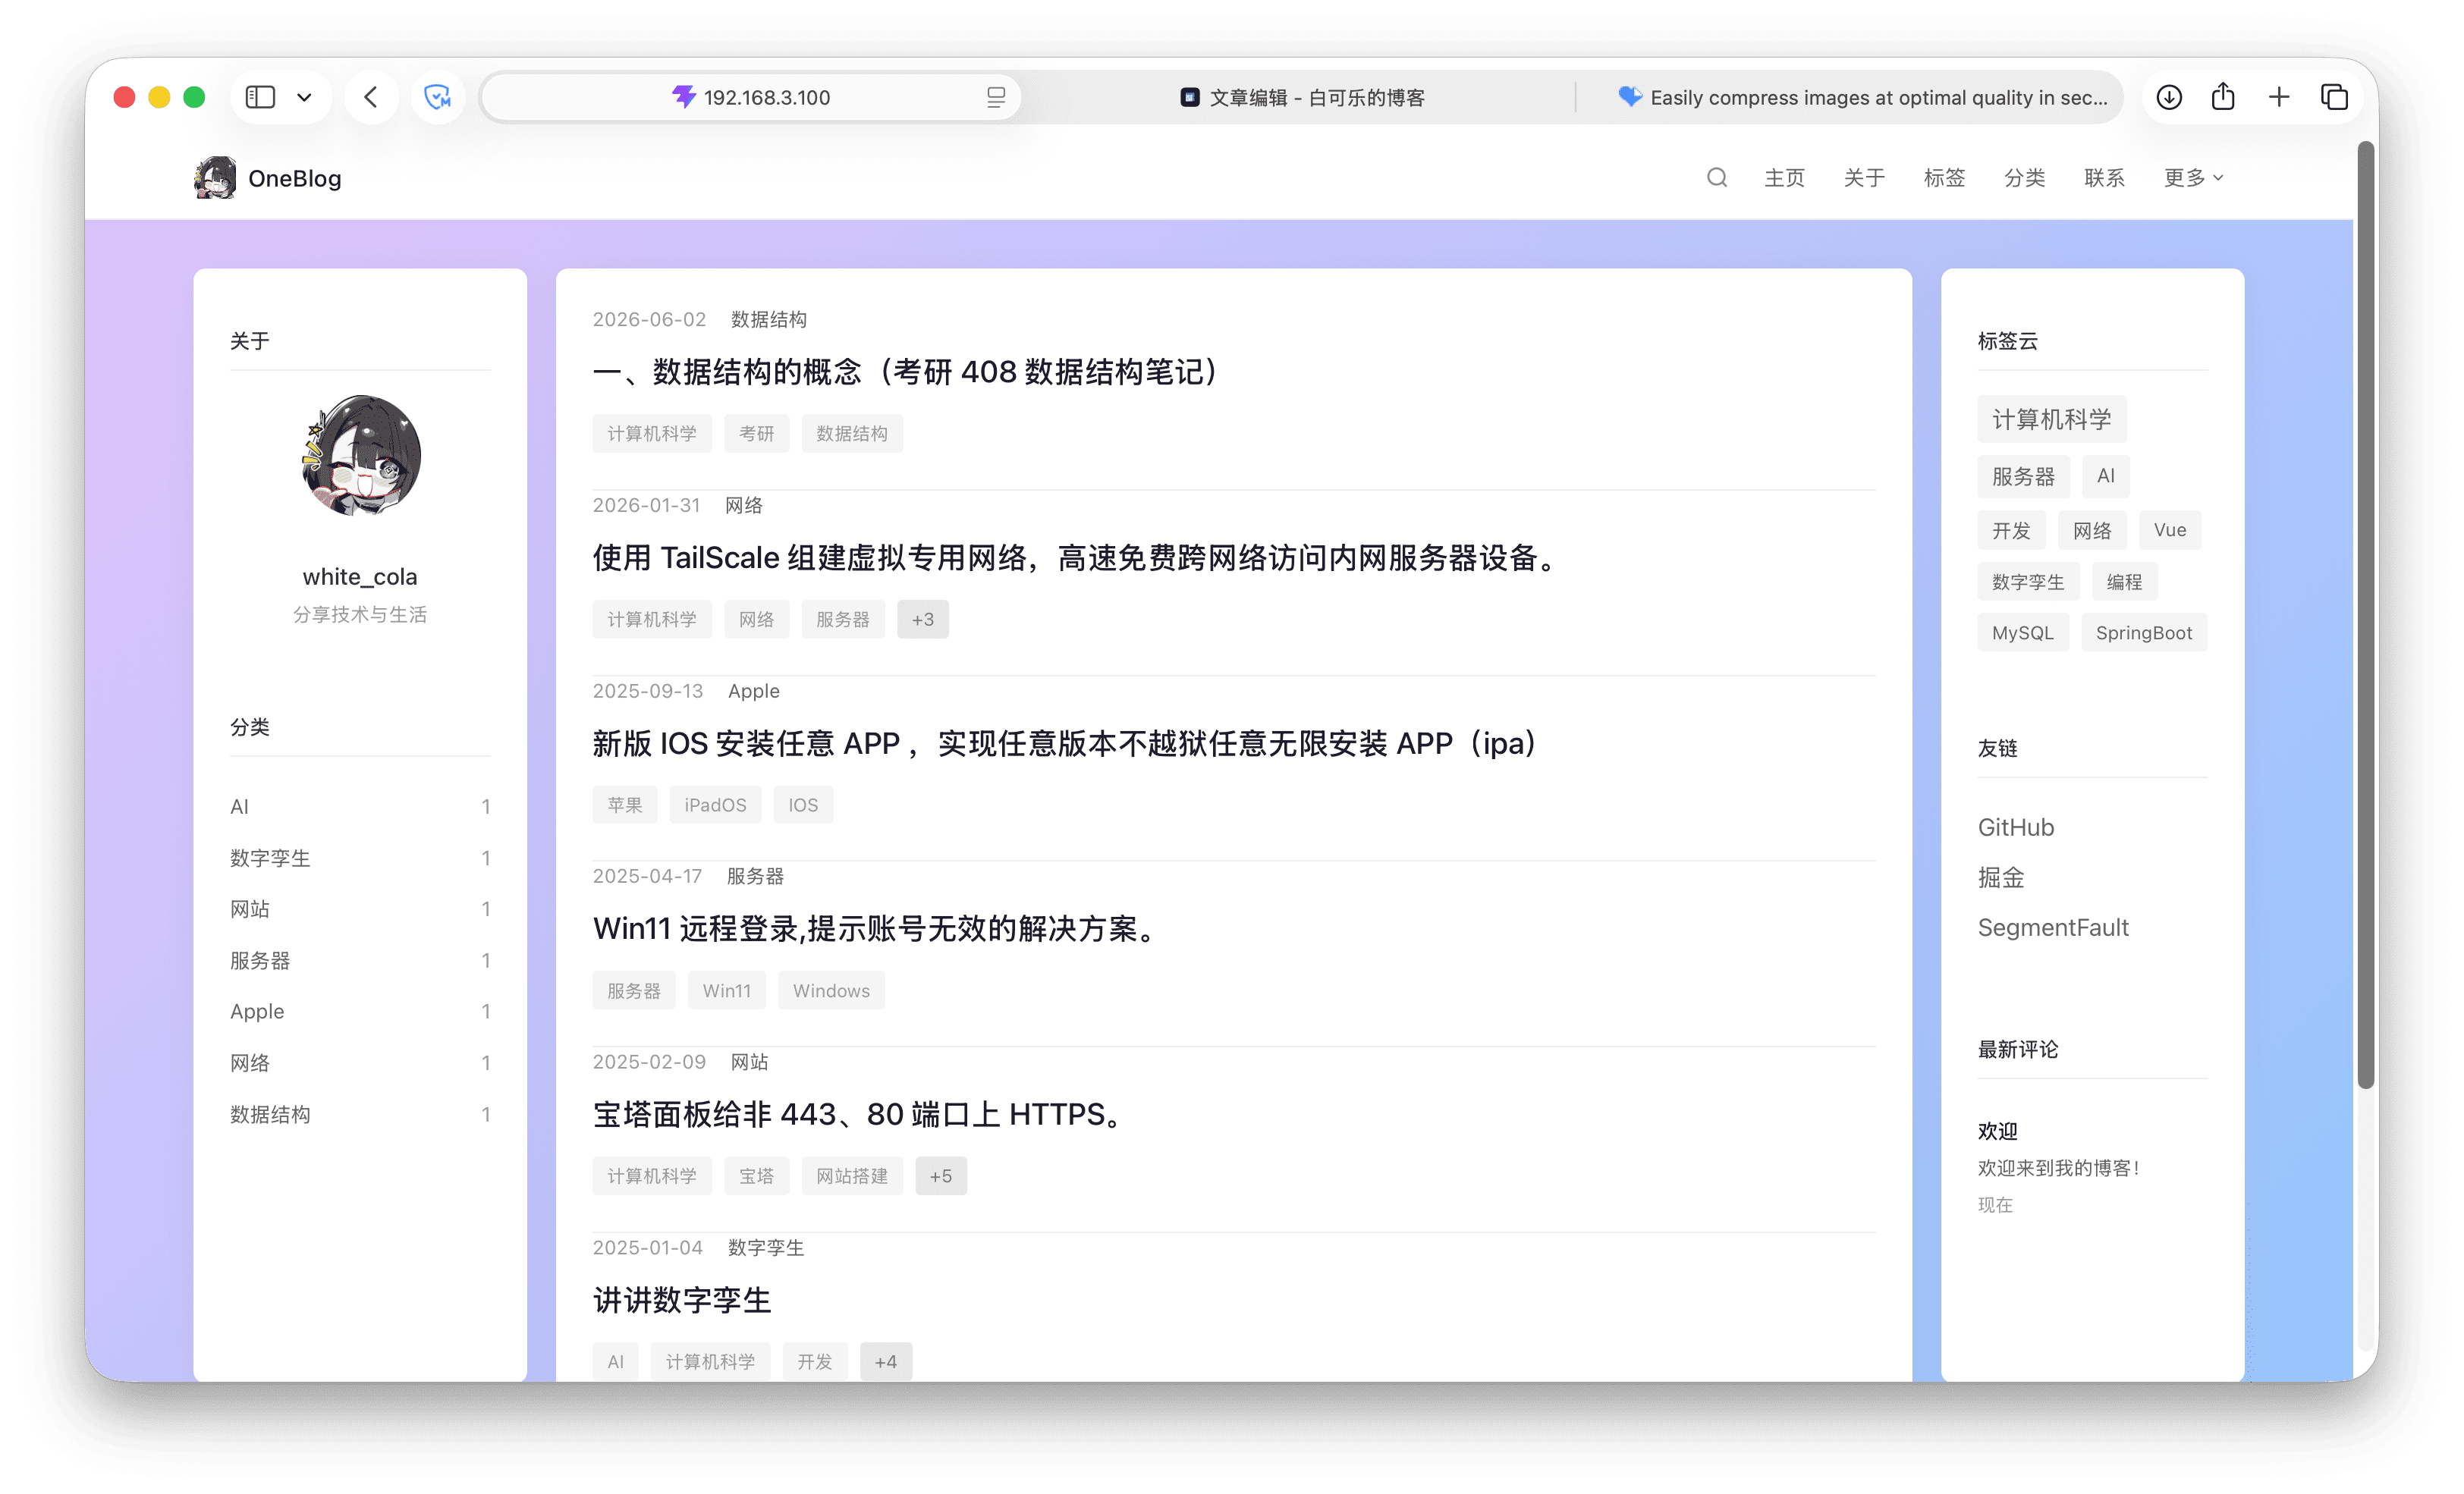This screenshot has width=2464, height=1494.
Task: Select AI in the tag cloud
Action: pyautogui.click(x=2106, y=477)
